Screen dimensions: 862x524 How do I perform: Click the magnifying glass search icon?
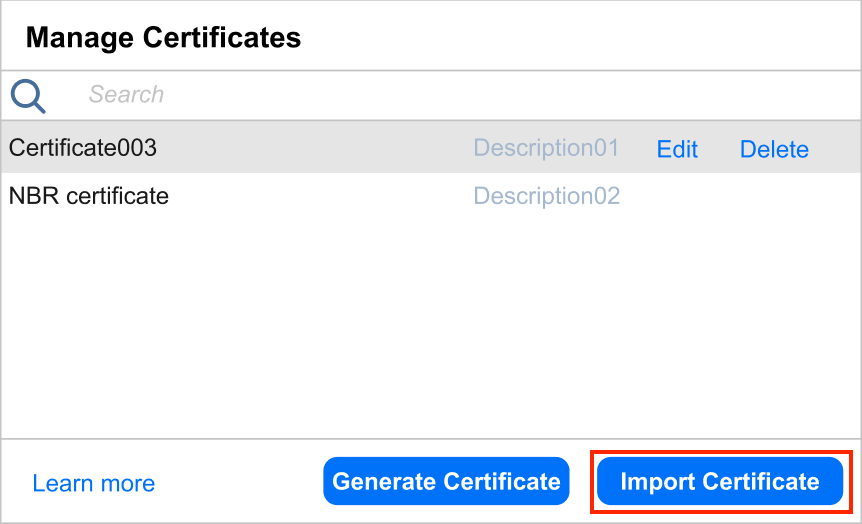[28, 96]
